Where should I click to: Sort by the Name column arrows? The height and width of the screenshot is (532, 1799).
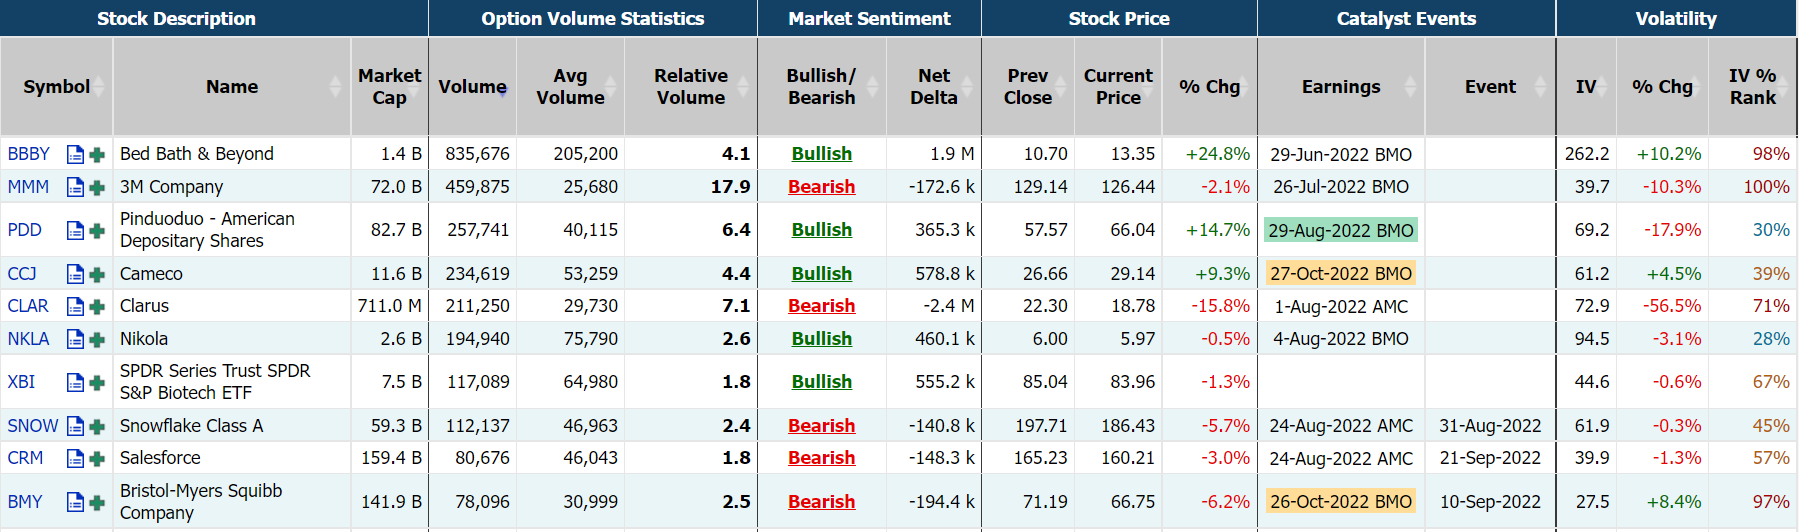pos(335,87)
